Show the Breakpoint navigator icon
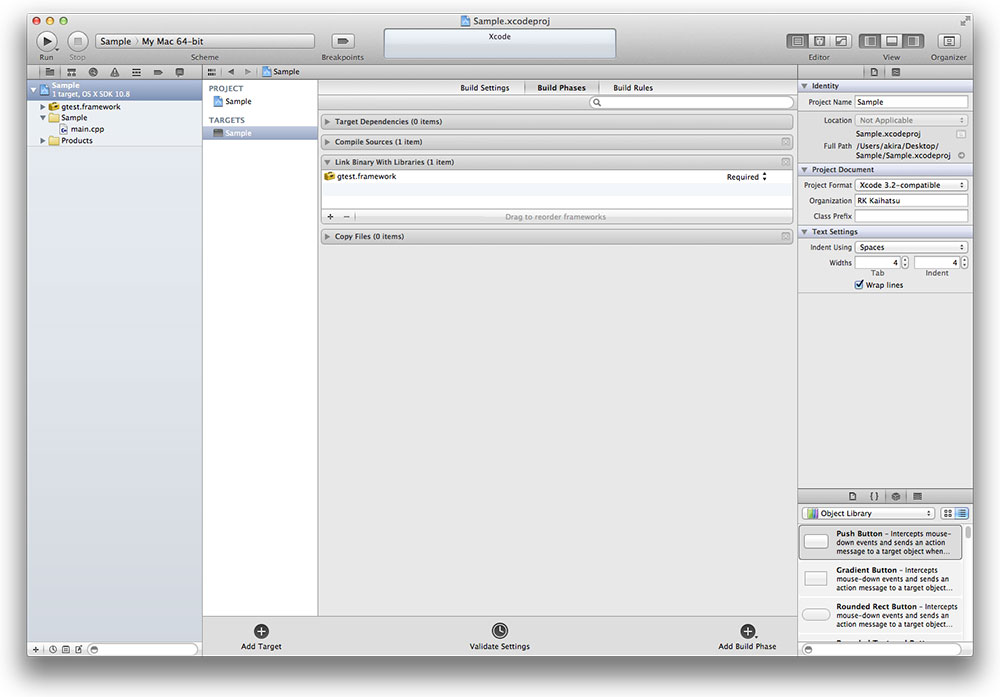The image size is (1000, 697). point(158,72)
